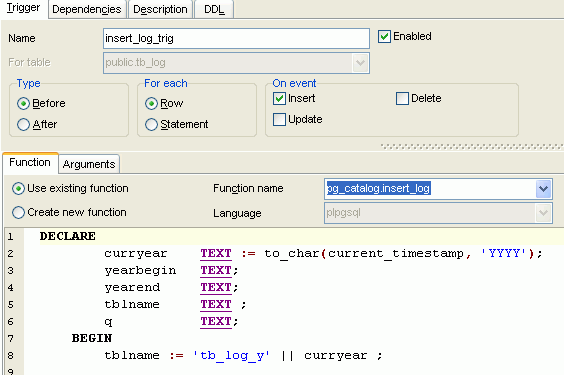The height and width of the screenshot is (375, 564).
Task: Open the Function name dropdown arrow
Action: pyautogui.click(x=543, y=188)
